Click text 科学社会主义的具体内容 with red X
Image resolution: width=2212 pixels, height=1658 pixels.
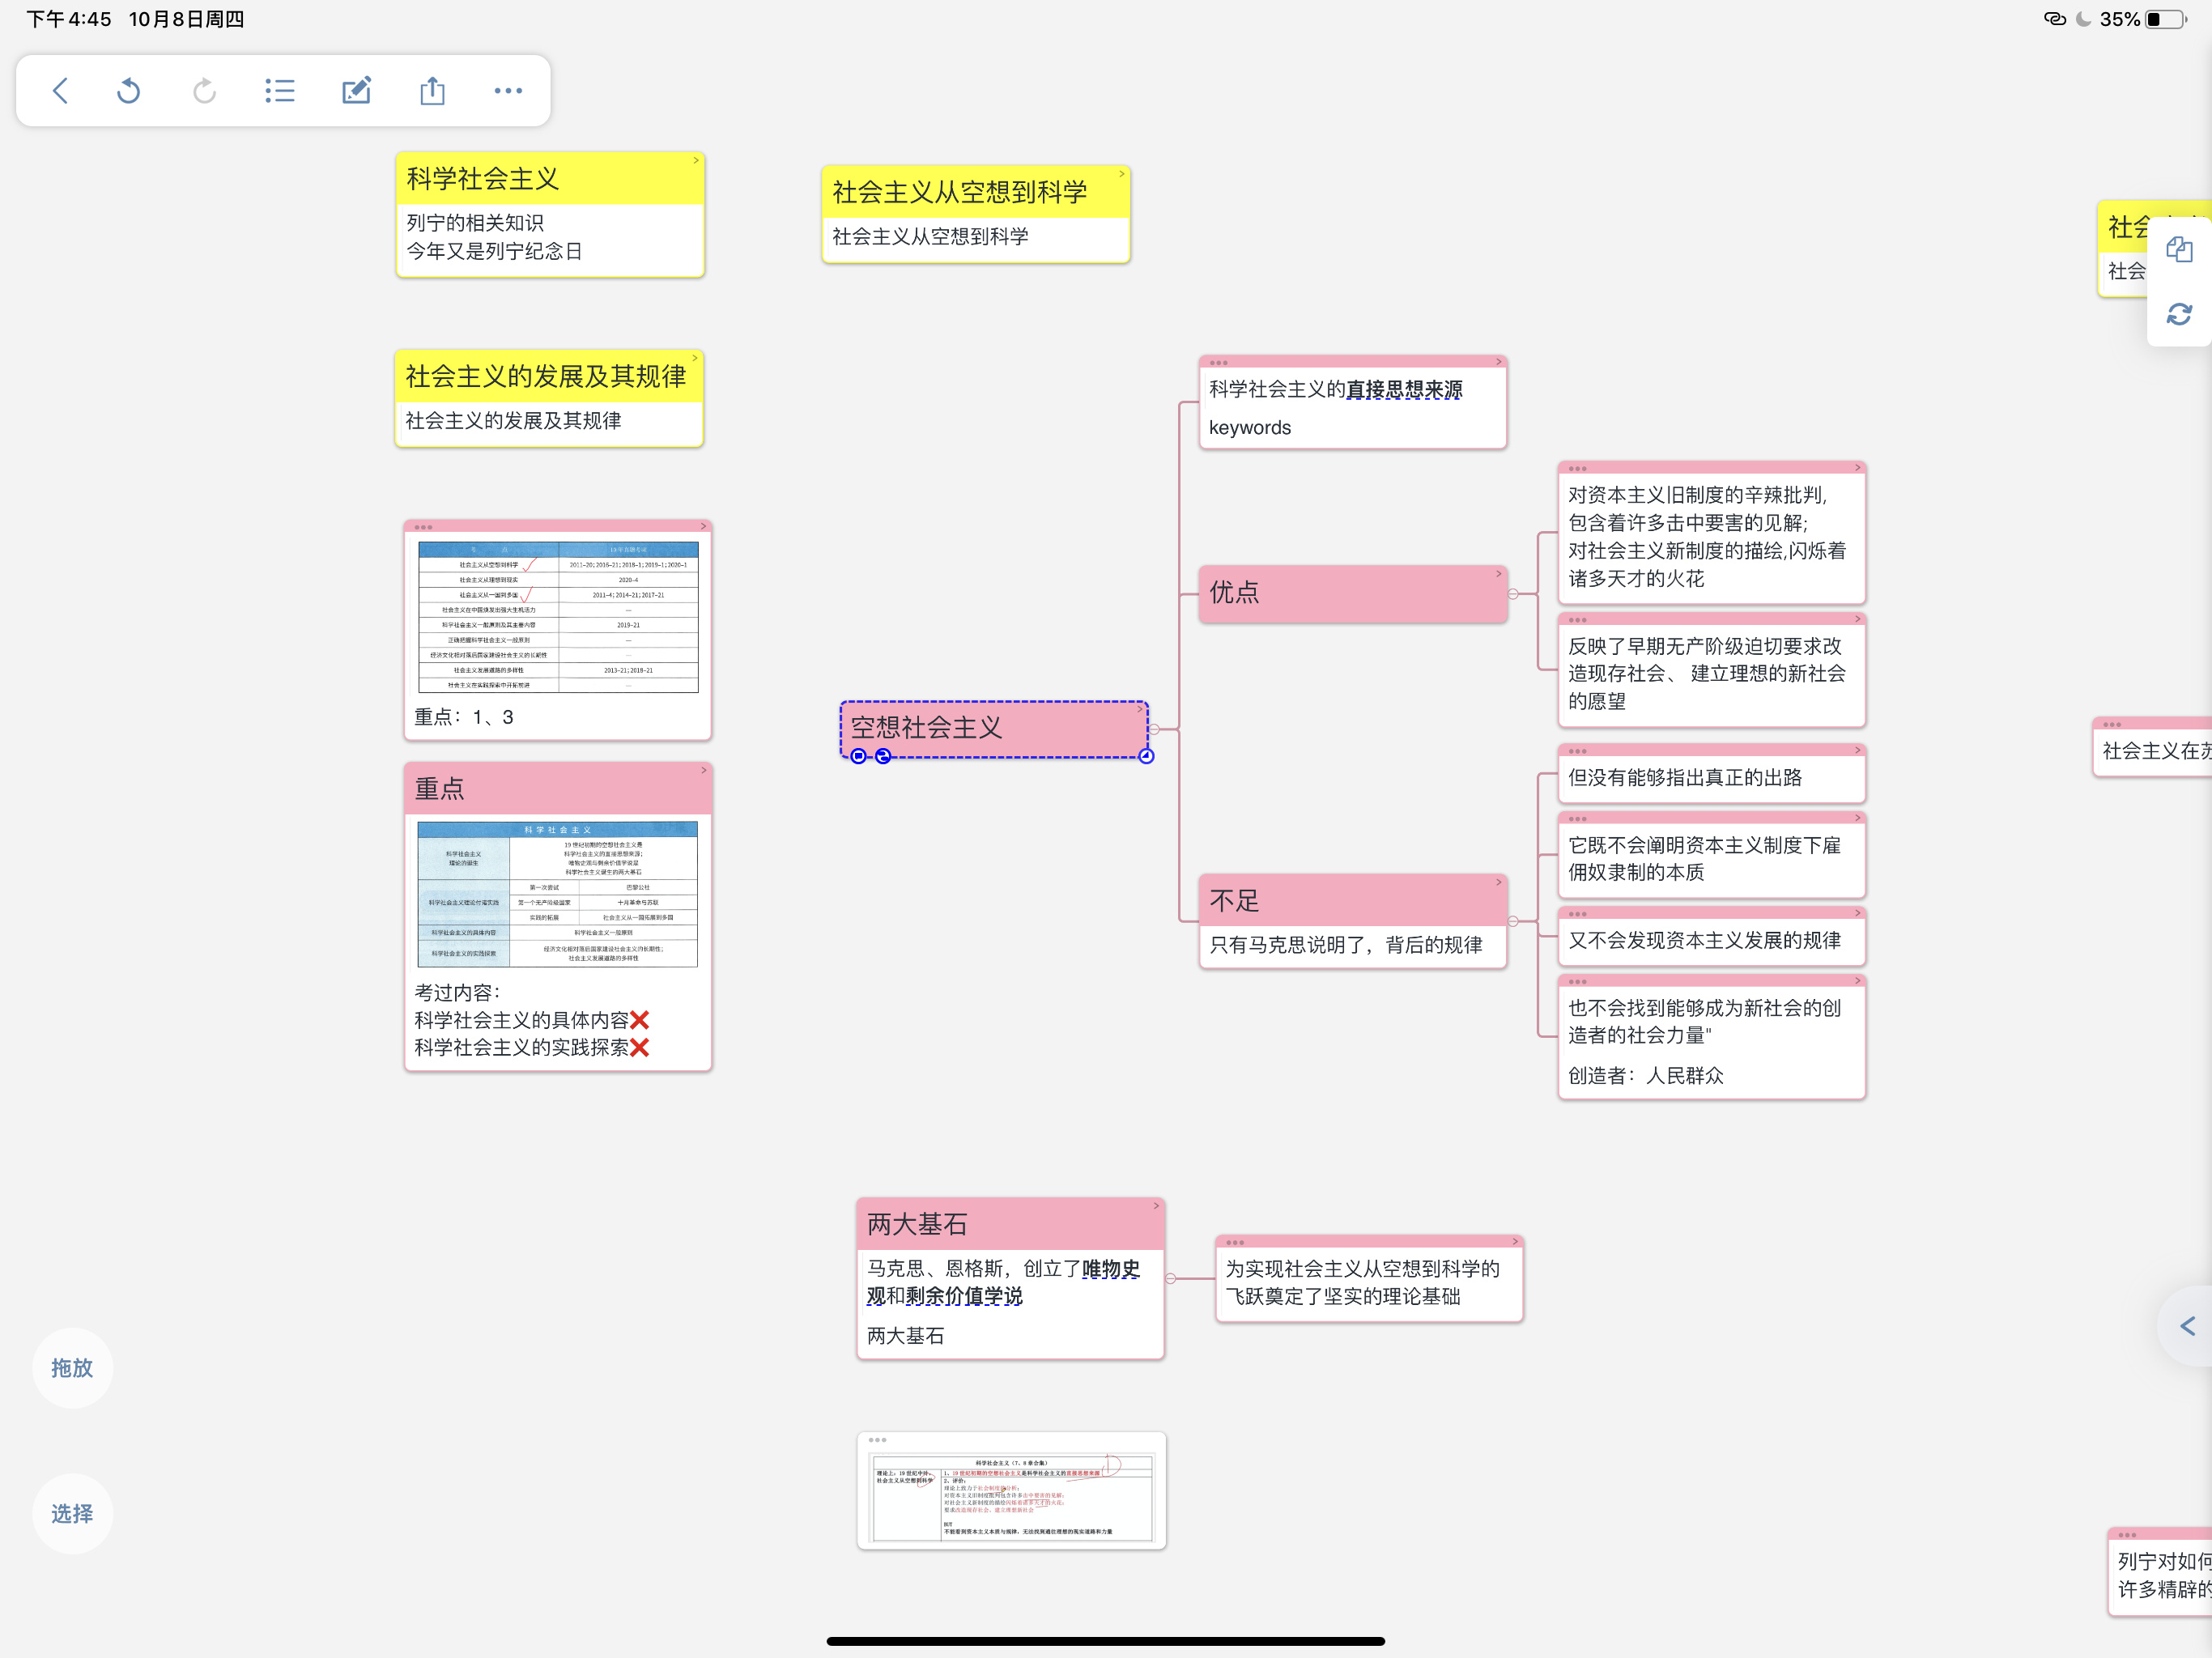click(x=533, y=1019)
